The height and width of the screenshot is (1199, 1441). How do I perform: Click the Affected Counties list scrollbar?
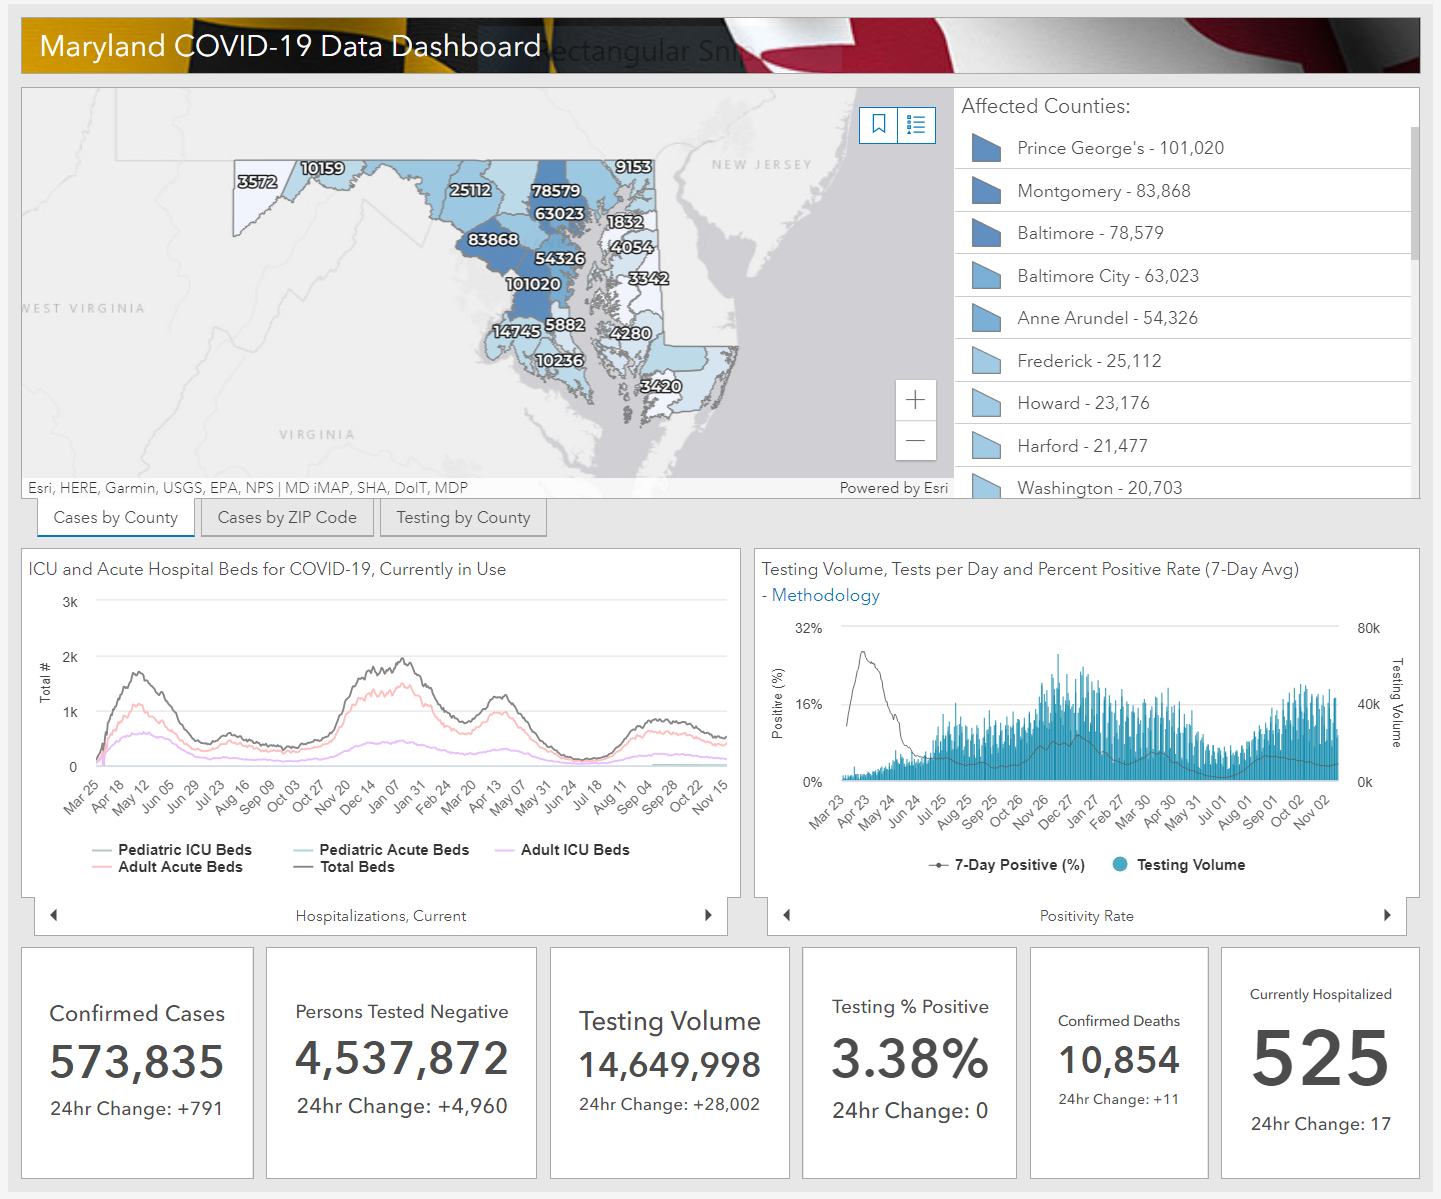click(1415, 193)
